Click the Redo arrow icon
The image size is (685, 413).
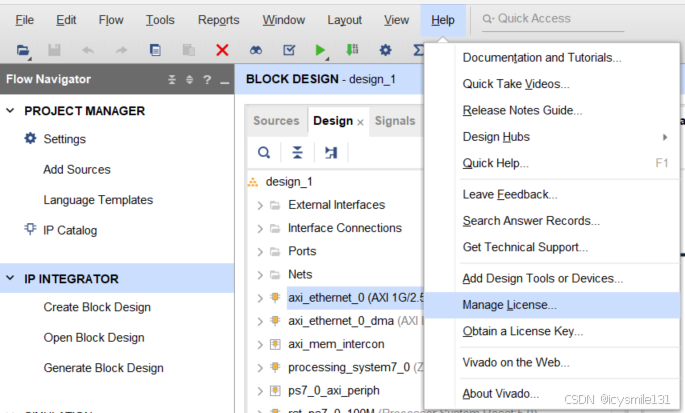(121, 50)
